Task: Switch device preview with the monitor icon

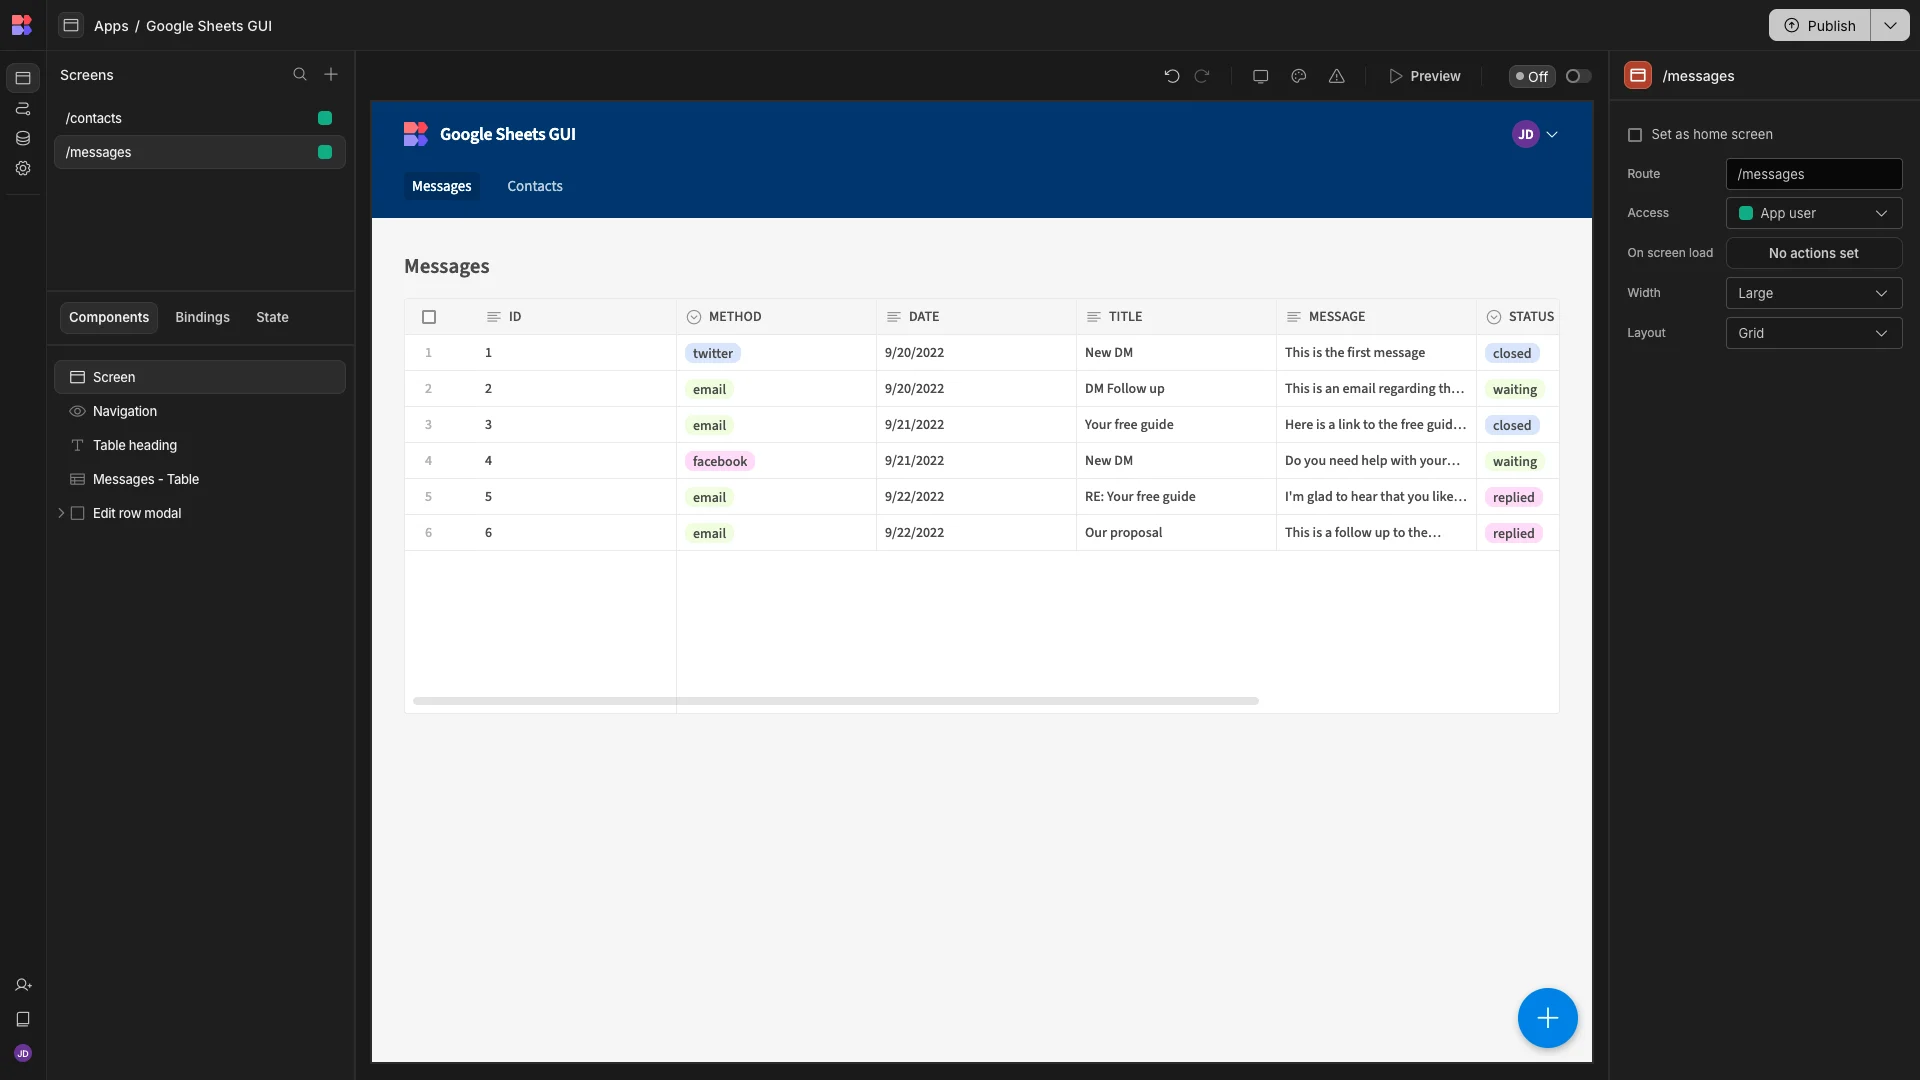Action: pos(1261,76)
